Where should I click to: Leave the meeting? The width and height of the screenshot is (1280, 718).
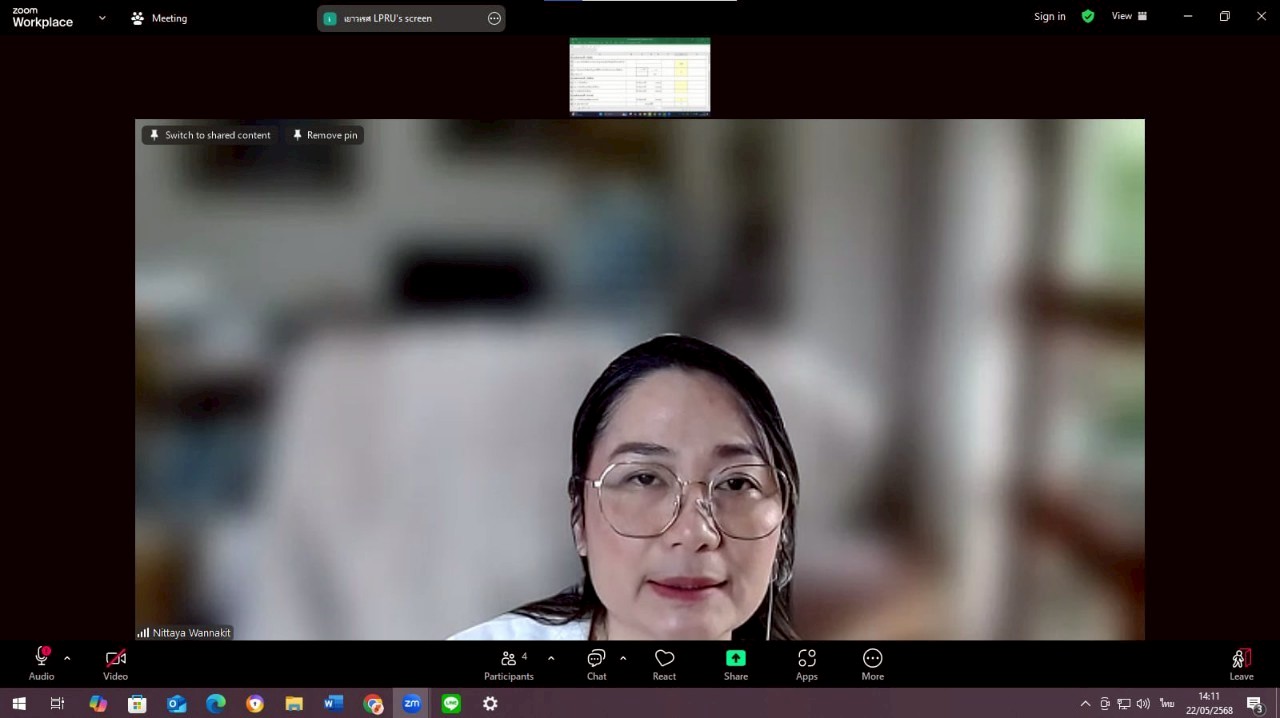pyautogui.click(x=1241, y=663)
